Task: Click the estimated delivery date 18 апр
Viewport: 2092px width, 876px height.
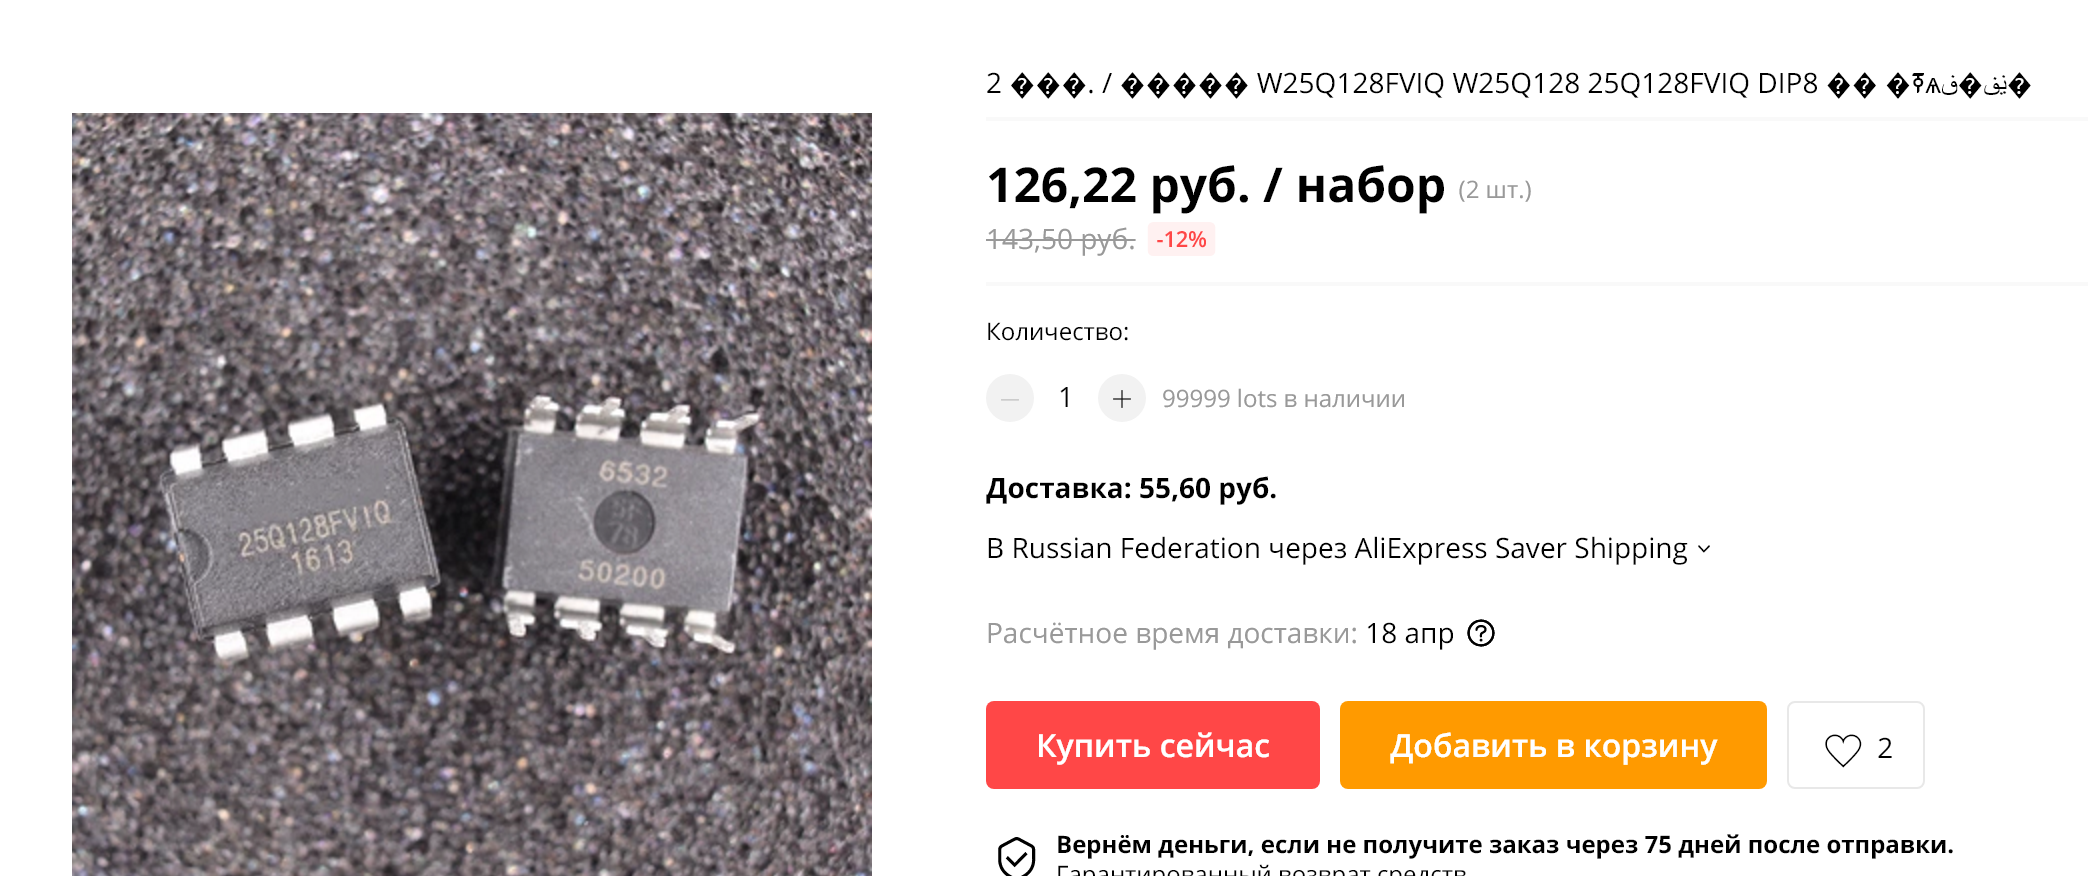Action: [x=1409, y=633]
